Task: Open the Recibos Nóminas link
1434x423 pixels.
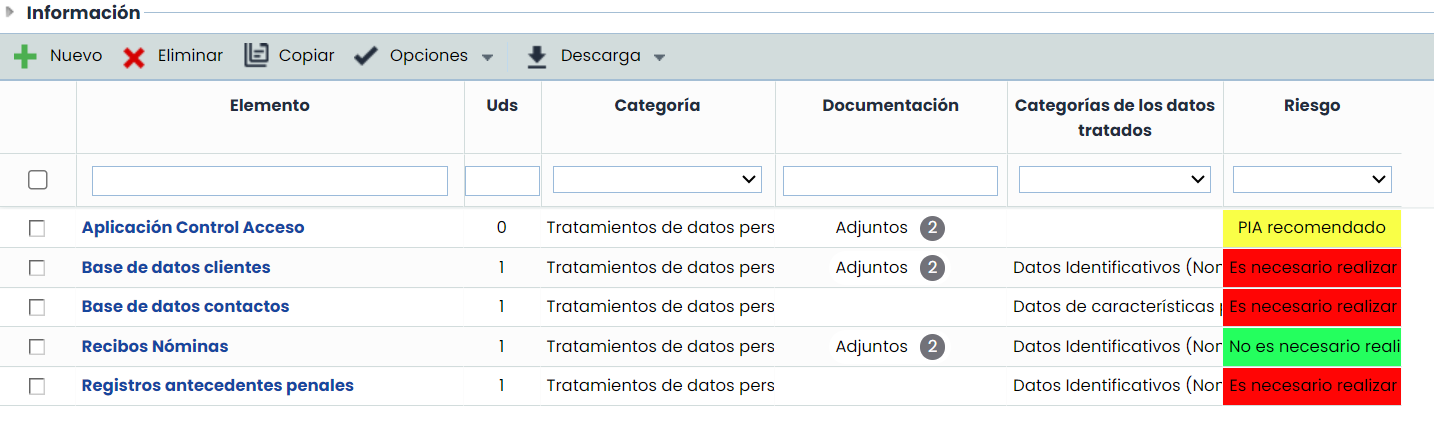Action: (x=155, y=347)
